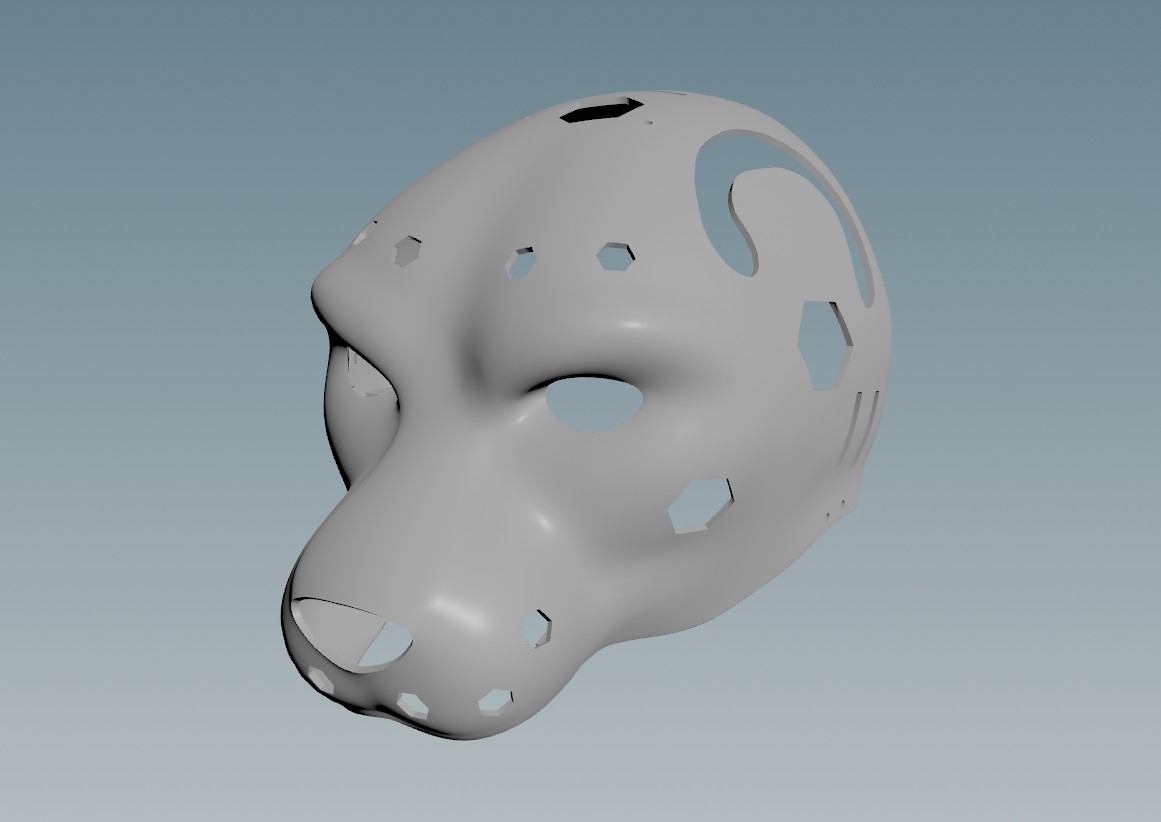The width and height of the screenshot is (1161, 822).
Task: Click the dark hexagonal hole atop the head
Action: tap(600, 109)
